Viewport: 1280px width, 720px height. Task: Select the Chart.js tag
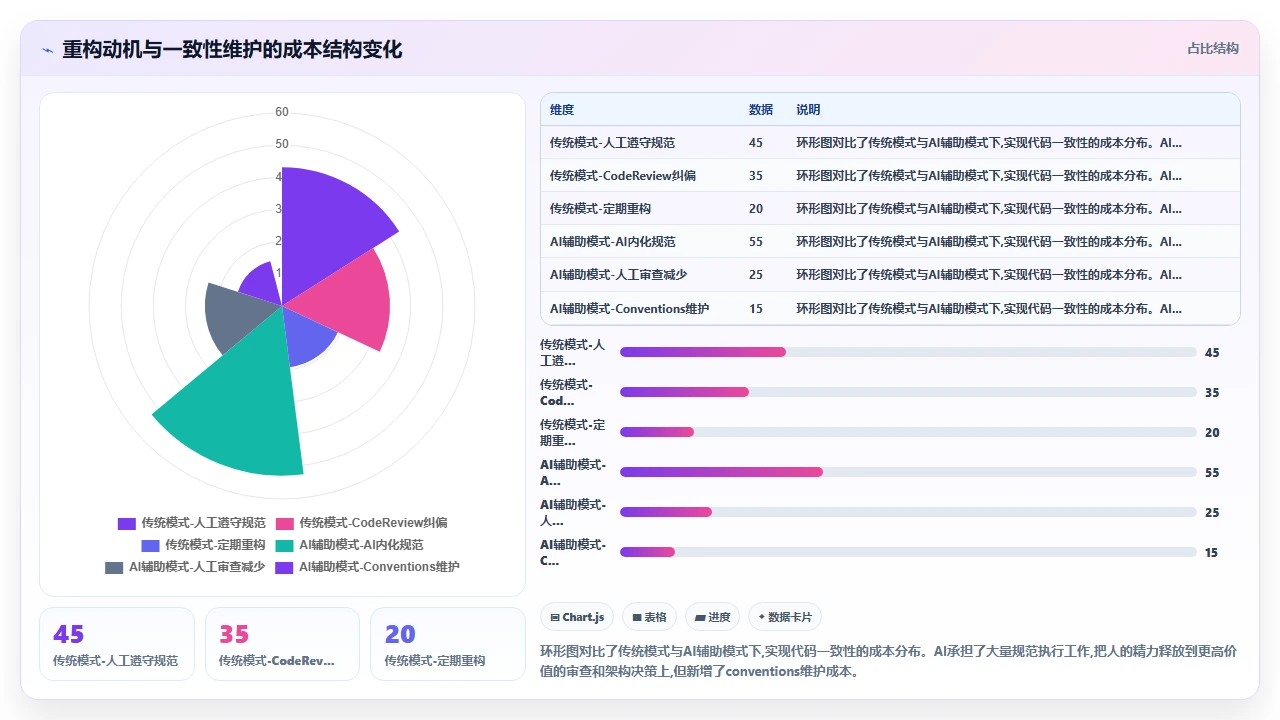click(576, 617)
